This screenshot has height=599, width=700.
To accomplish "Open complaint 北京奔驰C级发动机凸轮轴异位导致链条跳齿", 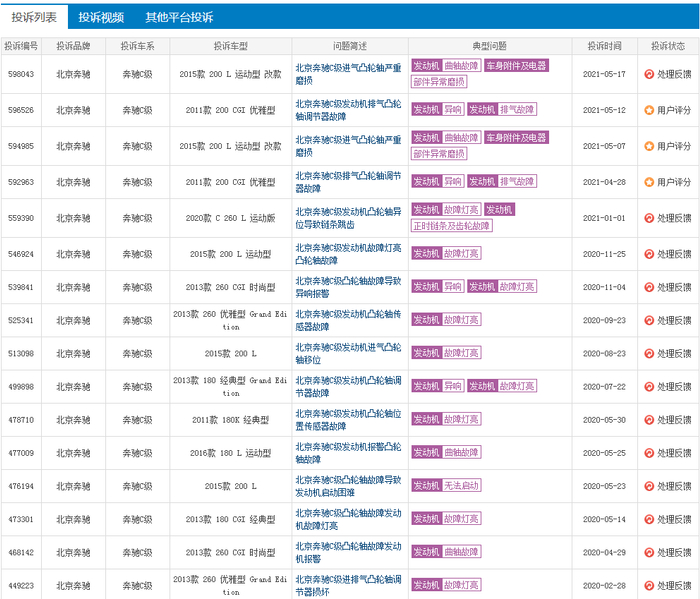I will [348, 218].
